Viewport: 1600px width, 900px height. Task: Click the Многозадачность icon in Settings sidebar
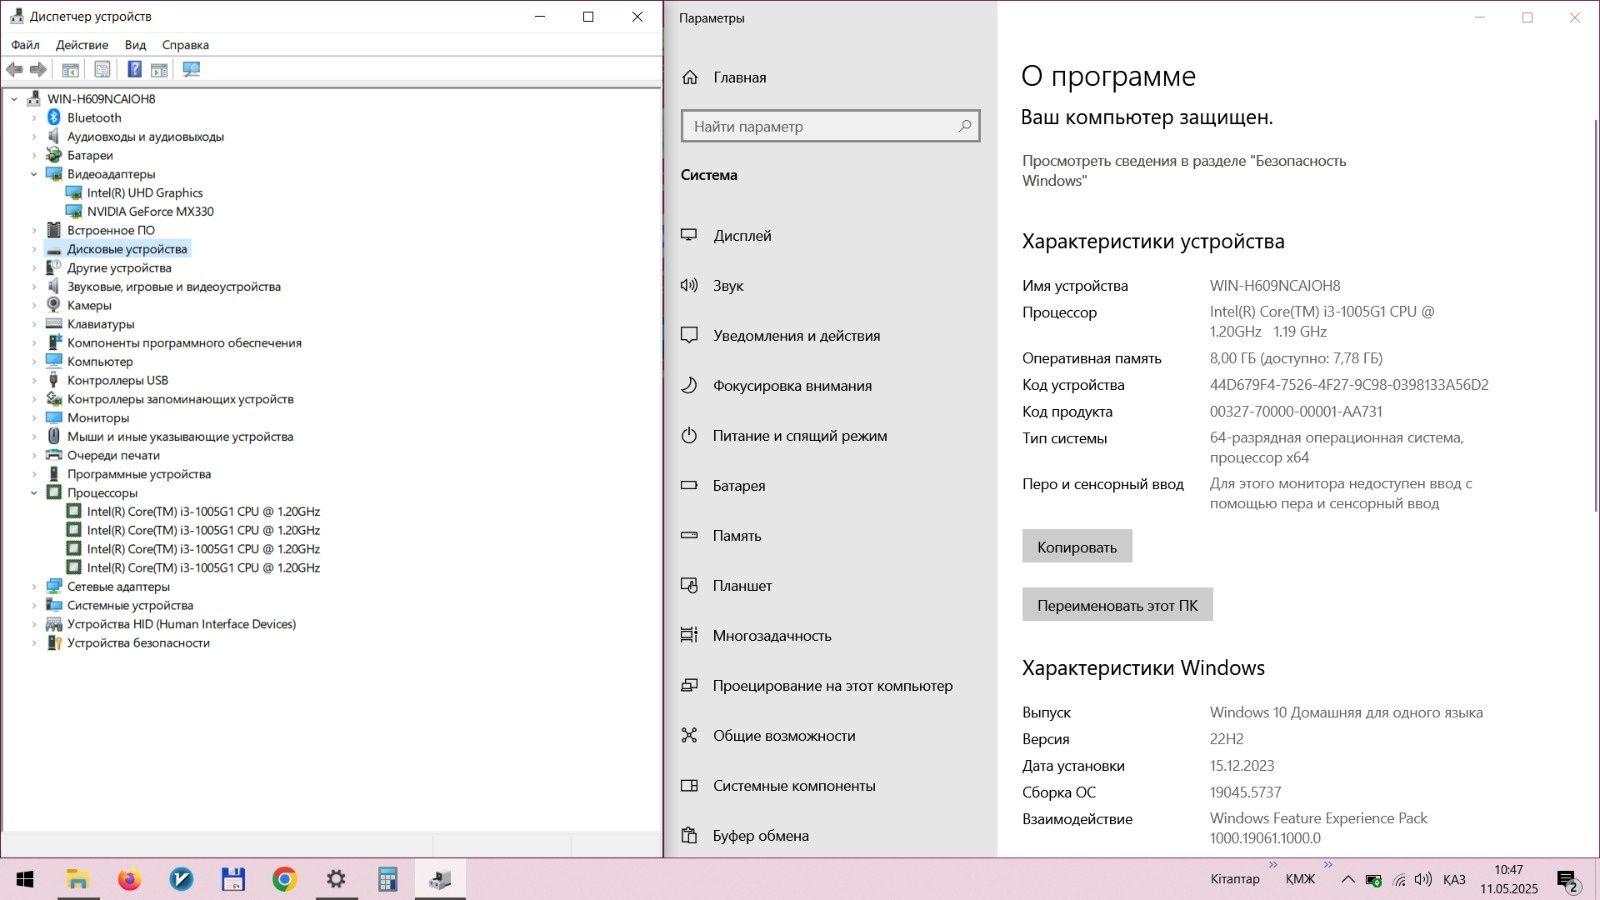(x=689, y=636)
